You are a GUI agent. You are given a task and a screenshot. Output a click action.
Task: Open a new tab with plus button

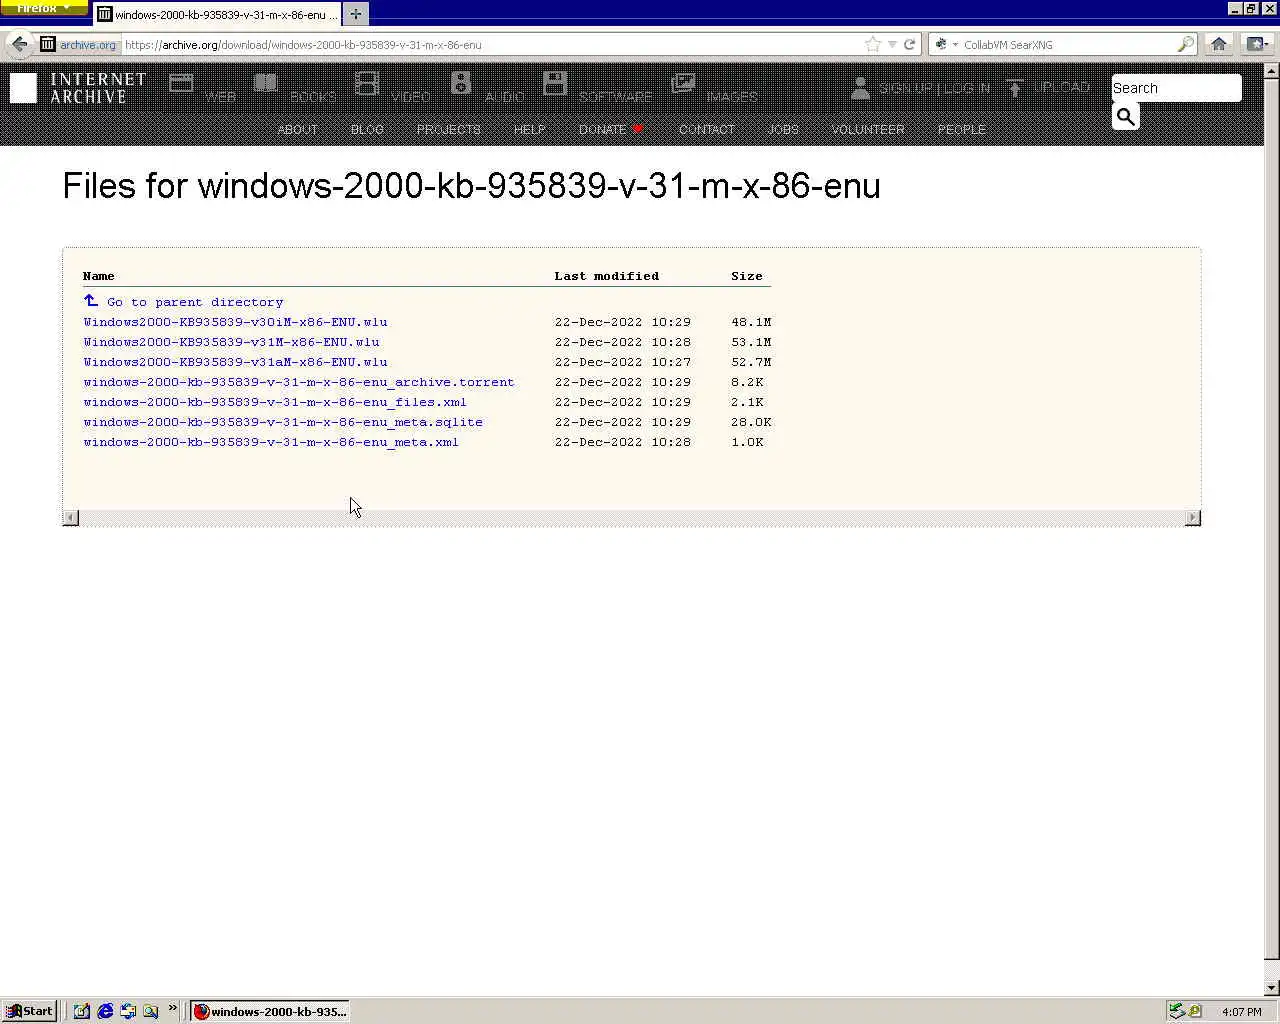point(355,14)
